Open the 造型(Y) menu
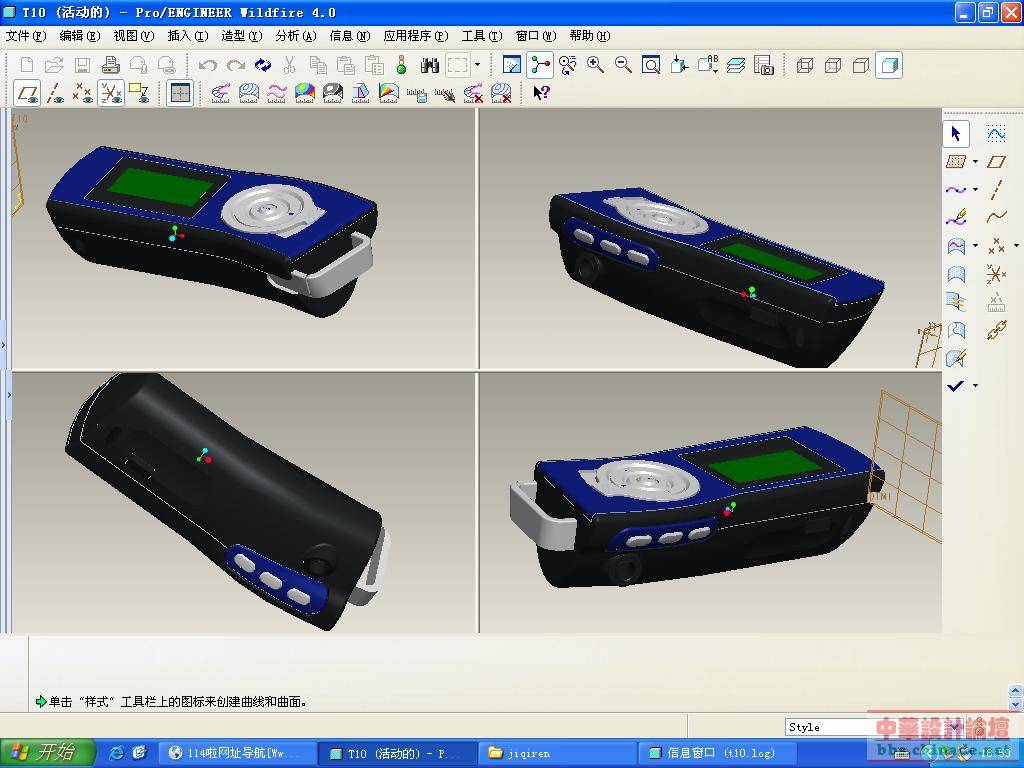The image size is (1024, 768). [242, 36]
